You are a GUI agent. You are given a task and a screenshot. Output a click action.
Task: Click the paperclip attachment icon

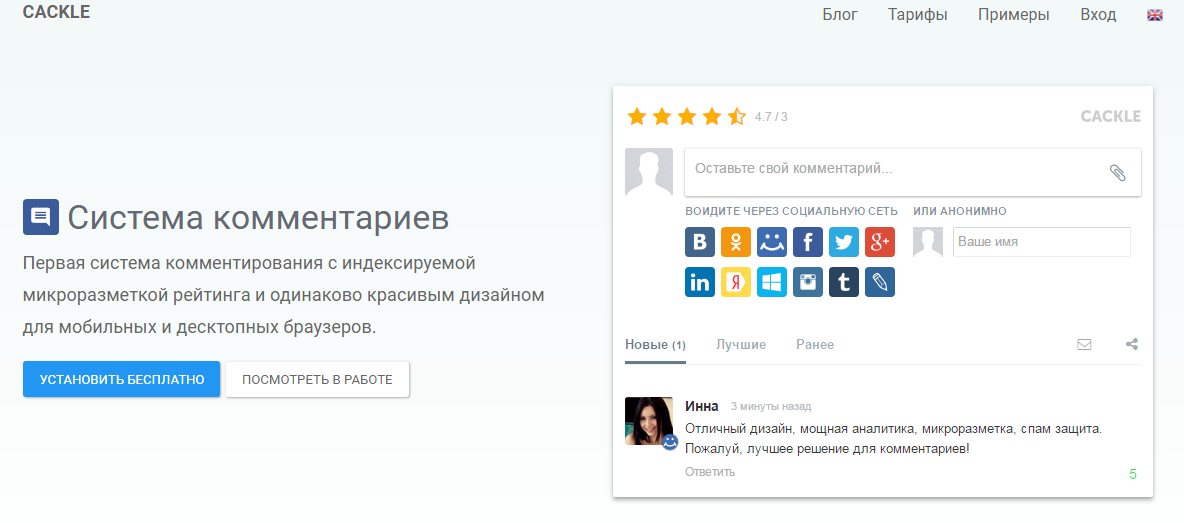click(x=1118, y=172)
